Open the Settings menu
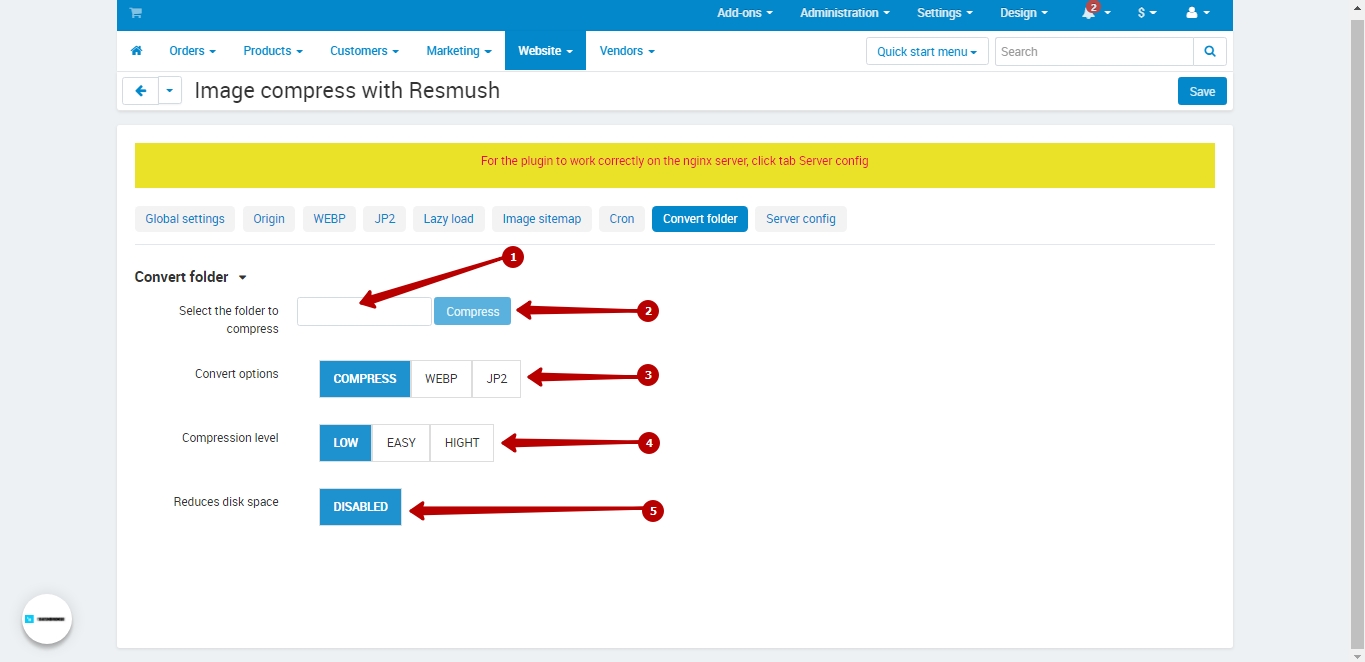 pyautogui.click(x=945, y=13)
